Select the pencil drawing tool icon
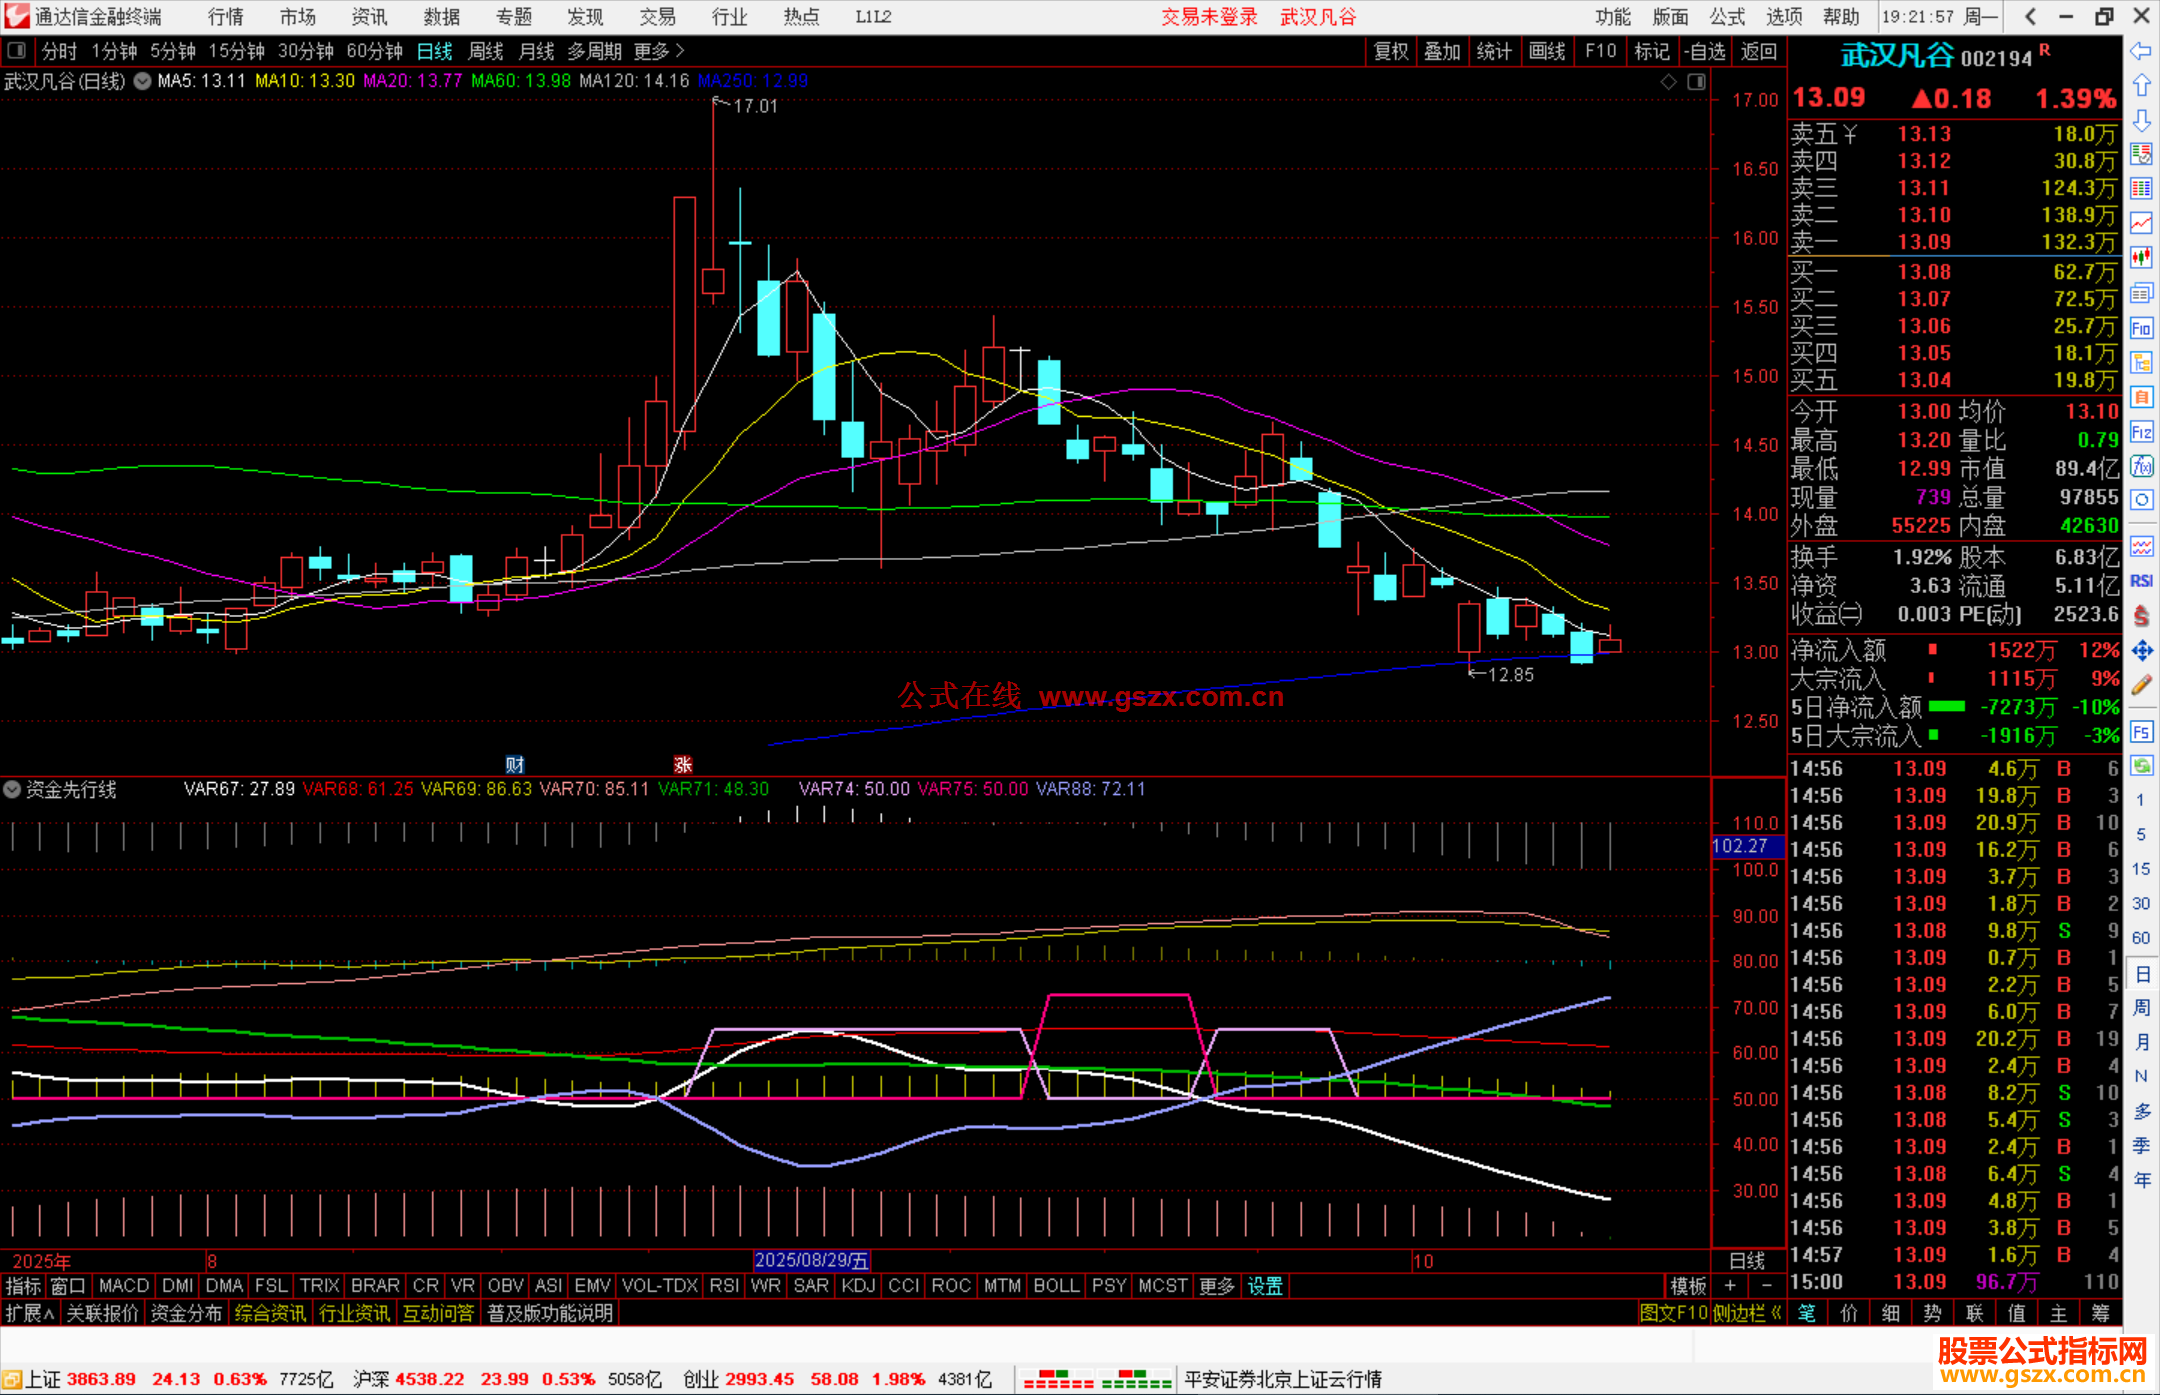The image size is (2160, 1395). point(2141,685)
